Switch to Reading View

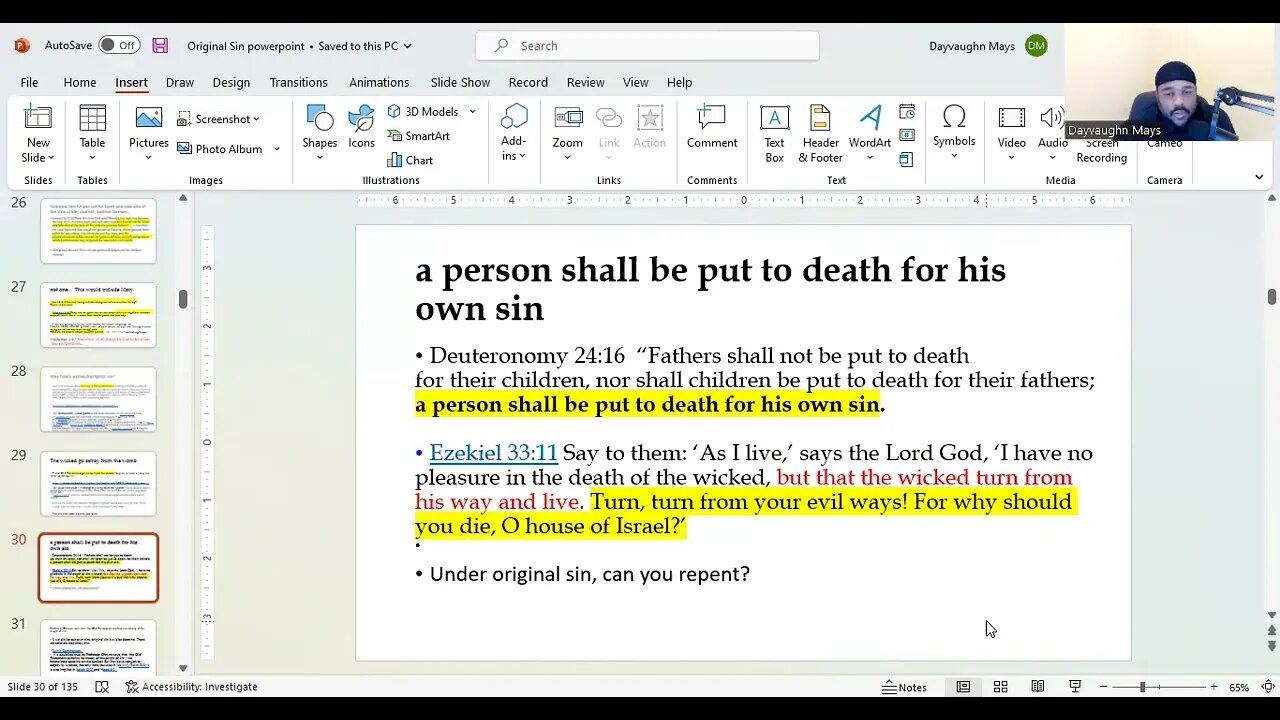[x=1038, y=687]
